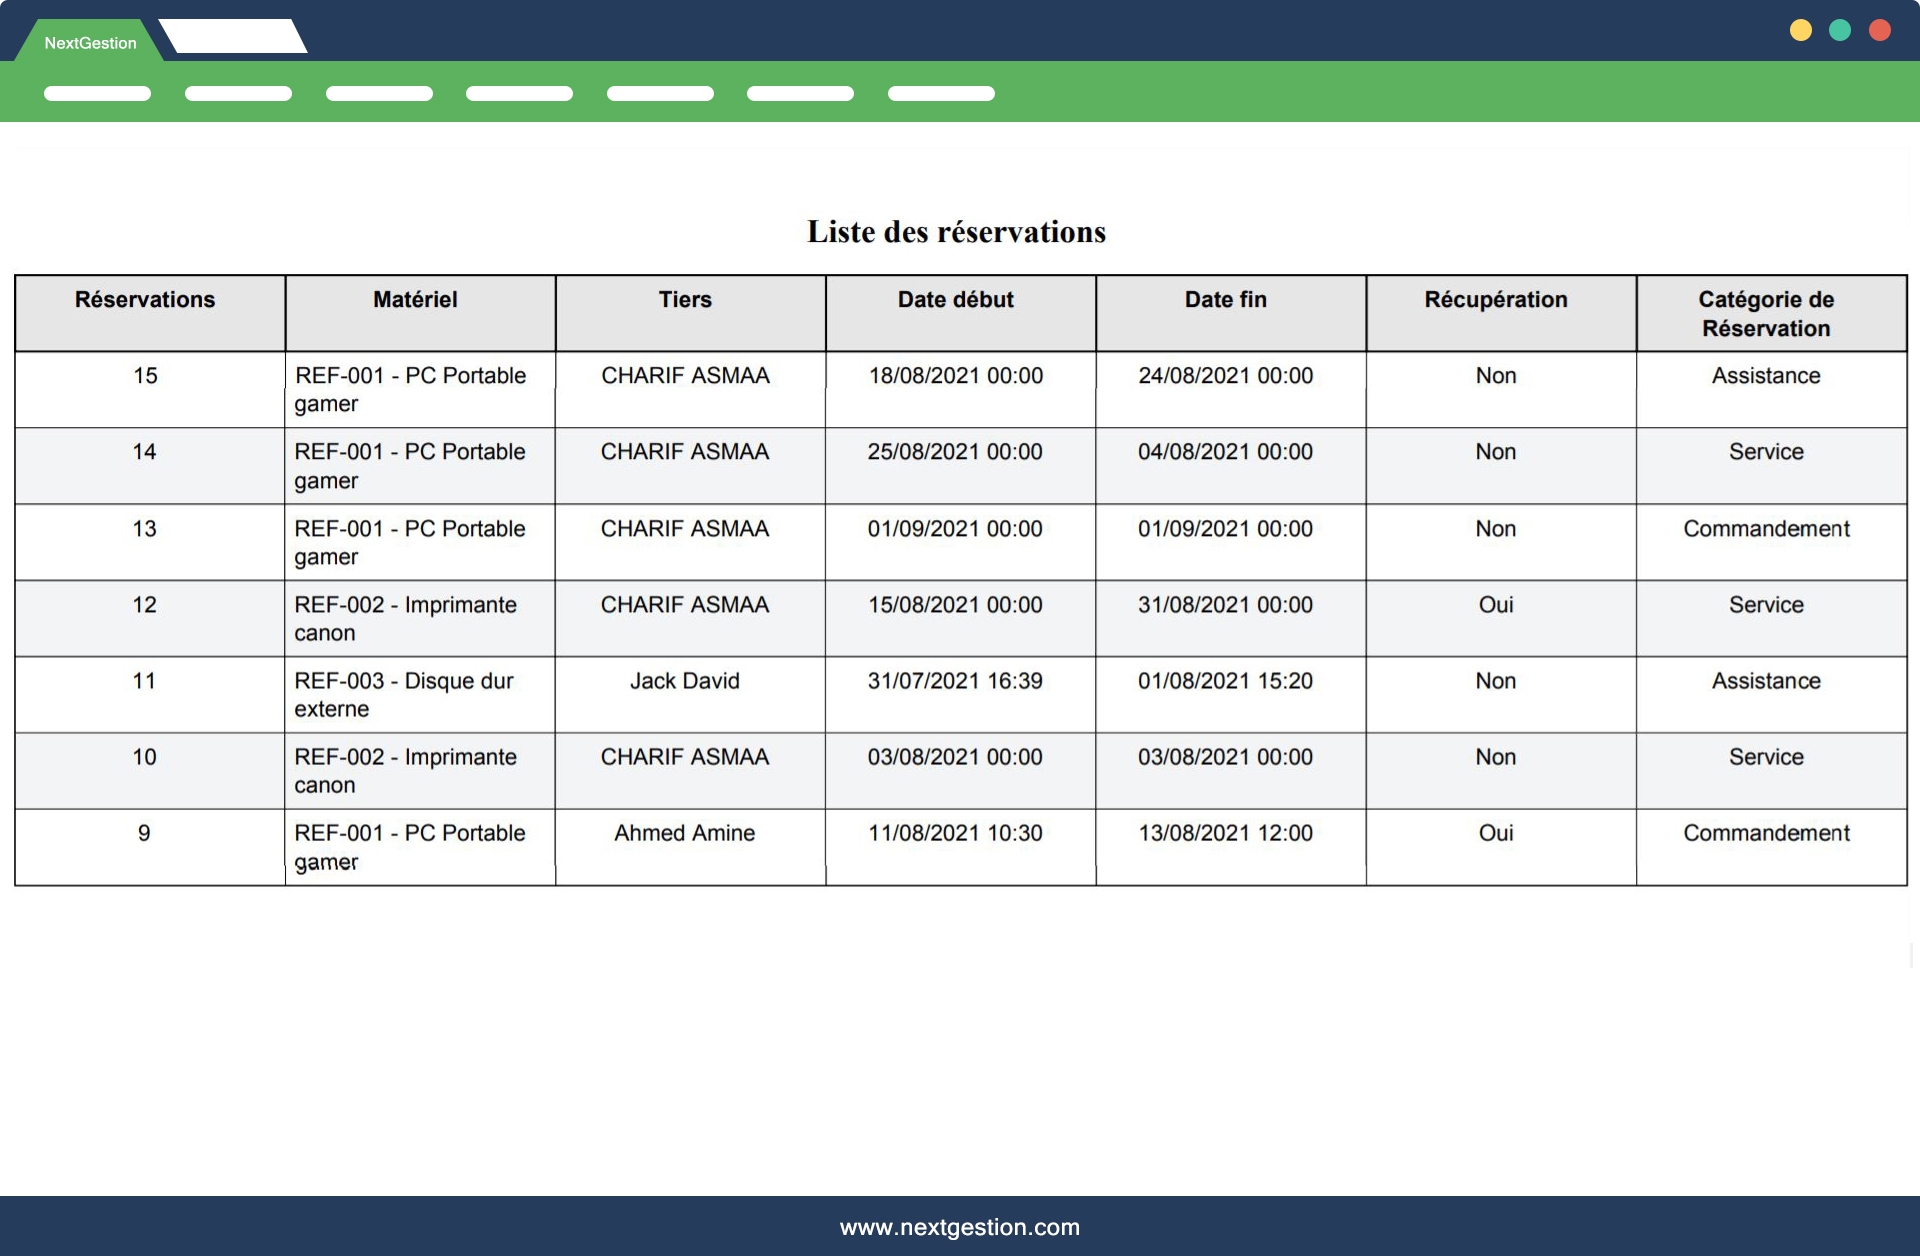Viewport: 1920px width, 1256px height.
Task: Click the Liste des réservations title
Action: (x=956, y=232)
